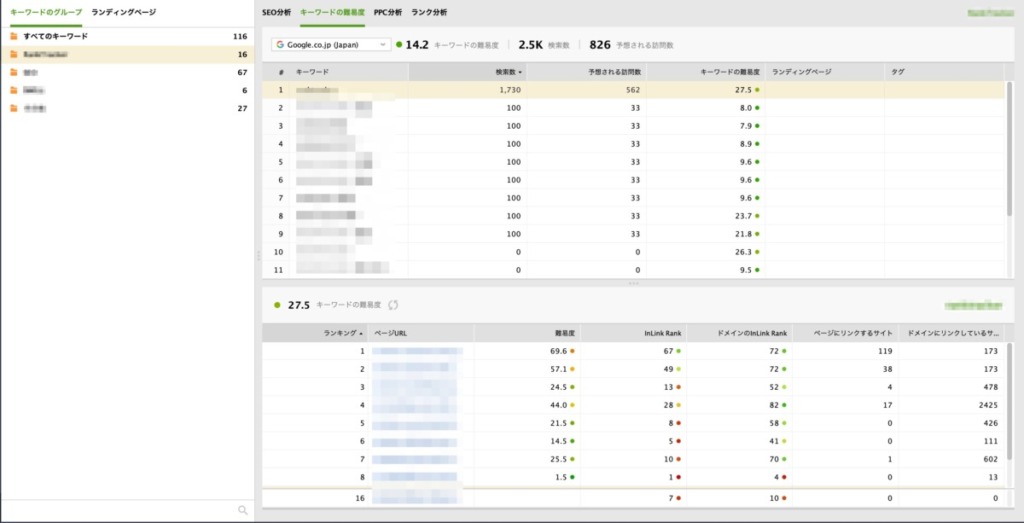This screenshot has width=1024, height=523.
Task: Sort by ドメインのInLink Rank column header
Action: pos(739,333)
